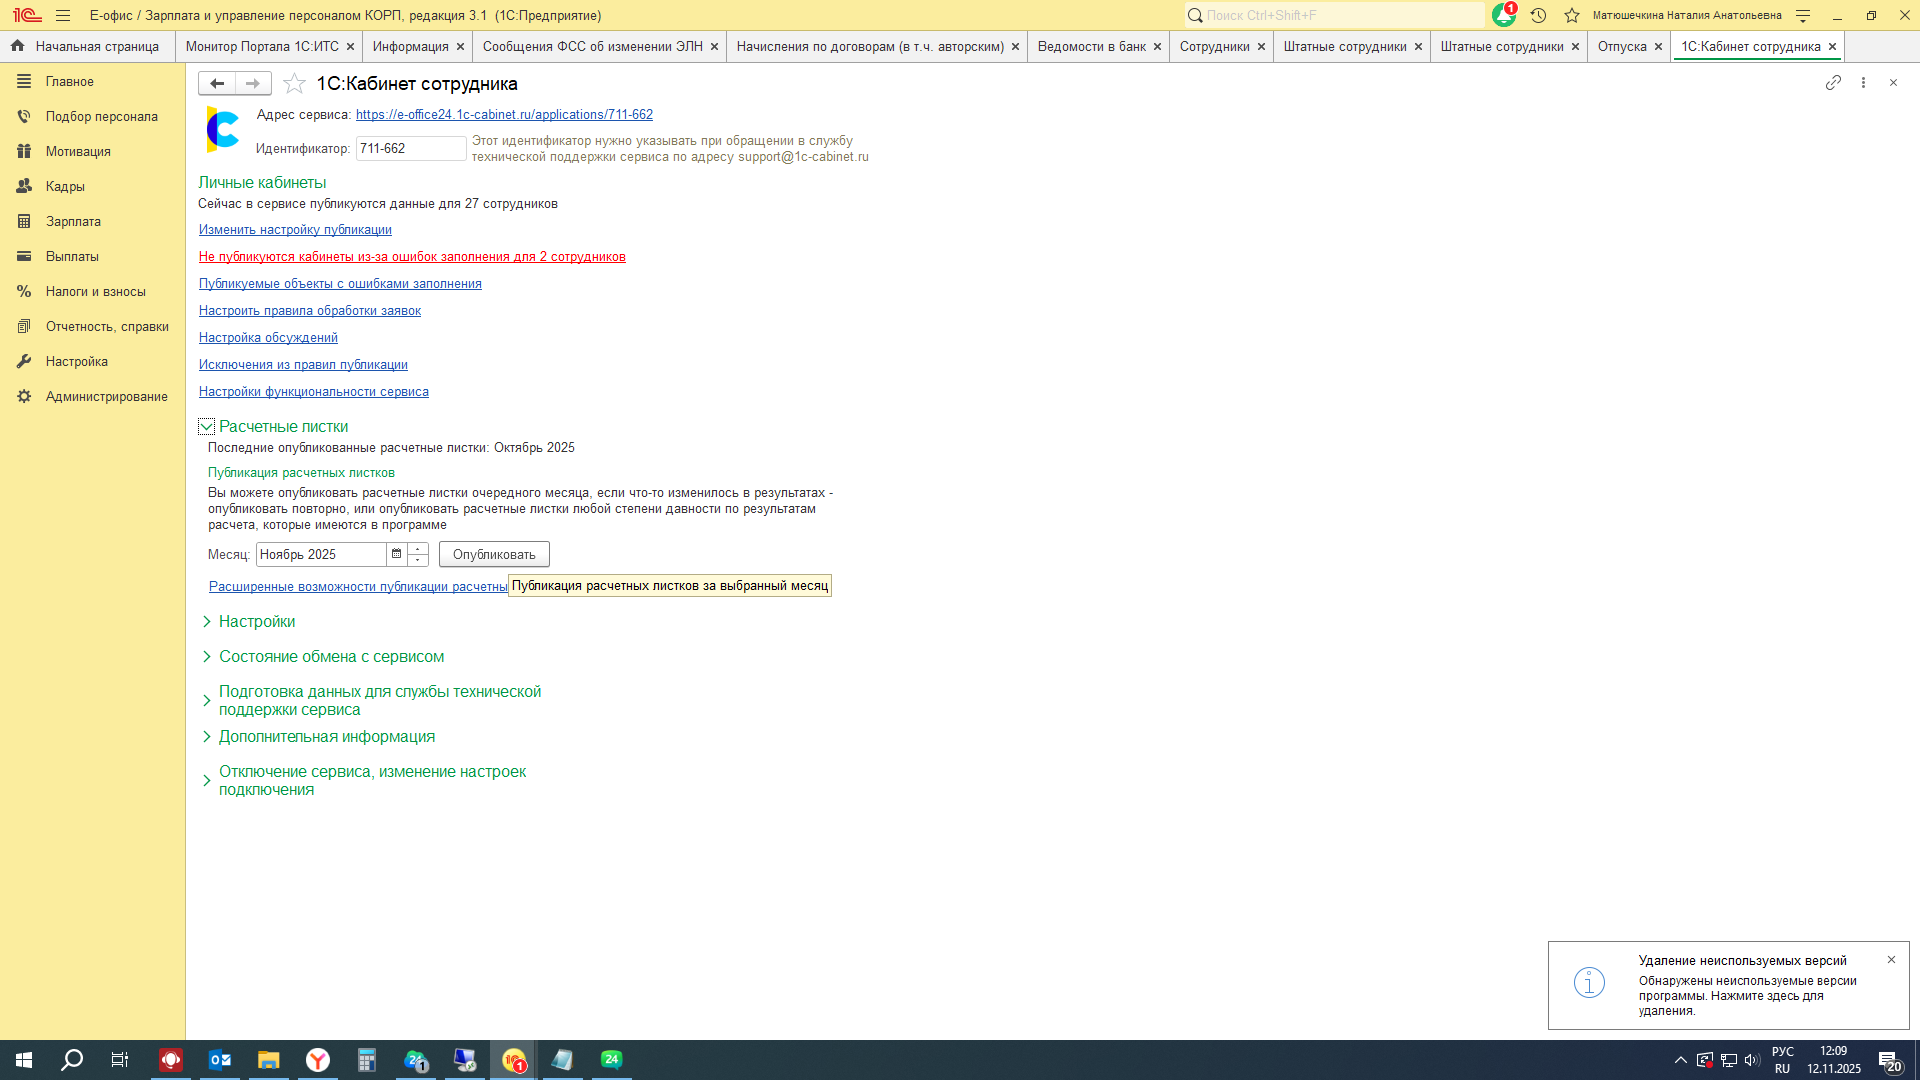Open red link about unpublished cabinets errors
Viewport: 1920px width, 1080px height.
coord(412,257)
